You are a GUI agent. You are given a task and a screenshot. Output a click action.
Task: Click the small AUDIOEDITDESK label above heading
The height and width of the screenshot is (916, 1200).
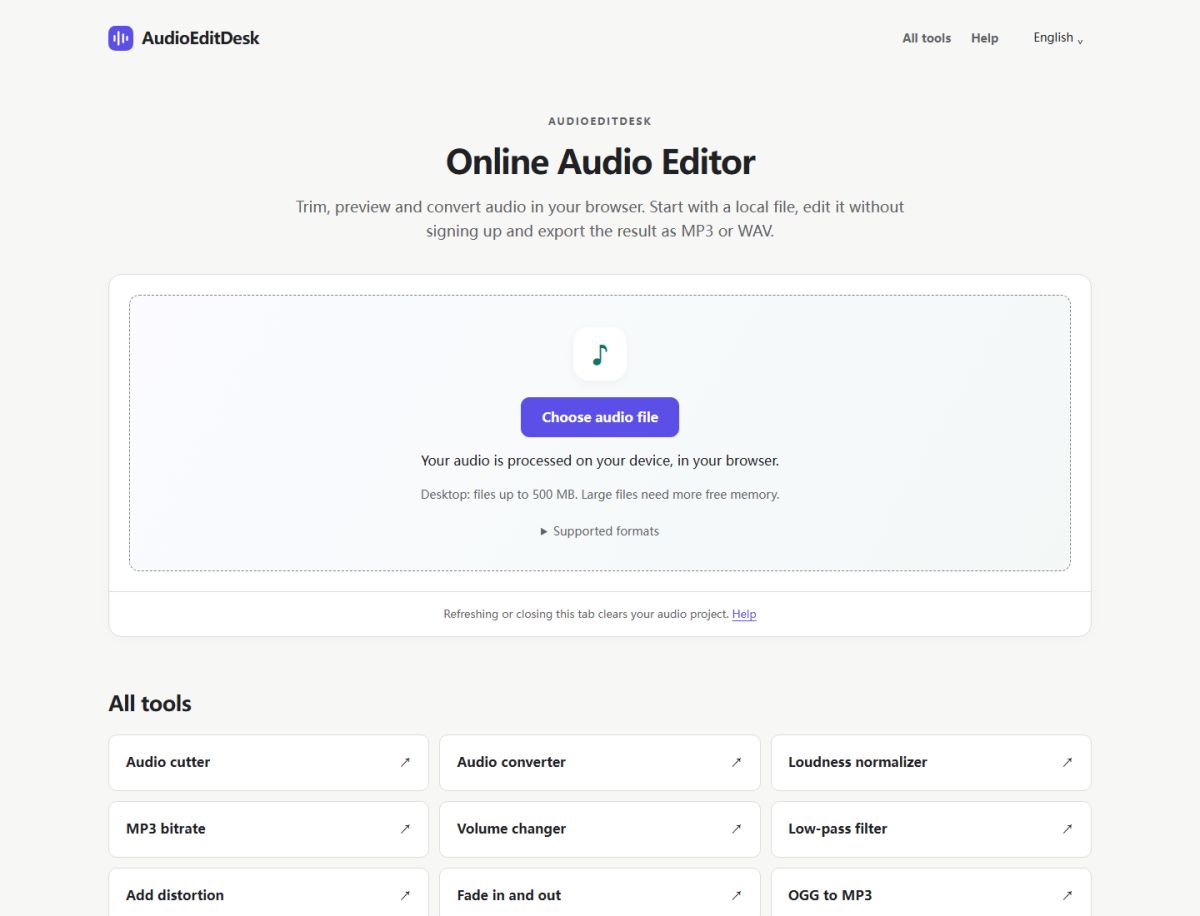point(600,121)
